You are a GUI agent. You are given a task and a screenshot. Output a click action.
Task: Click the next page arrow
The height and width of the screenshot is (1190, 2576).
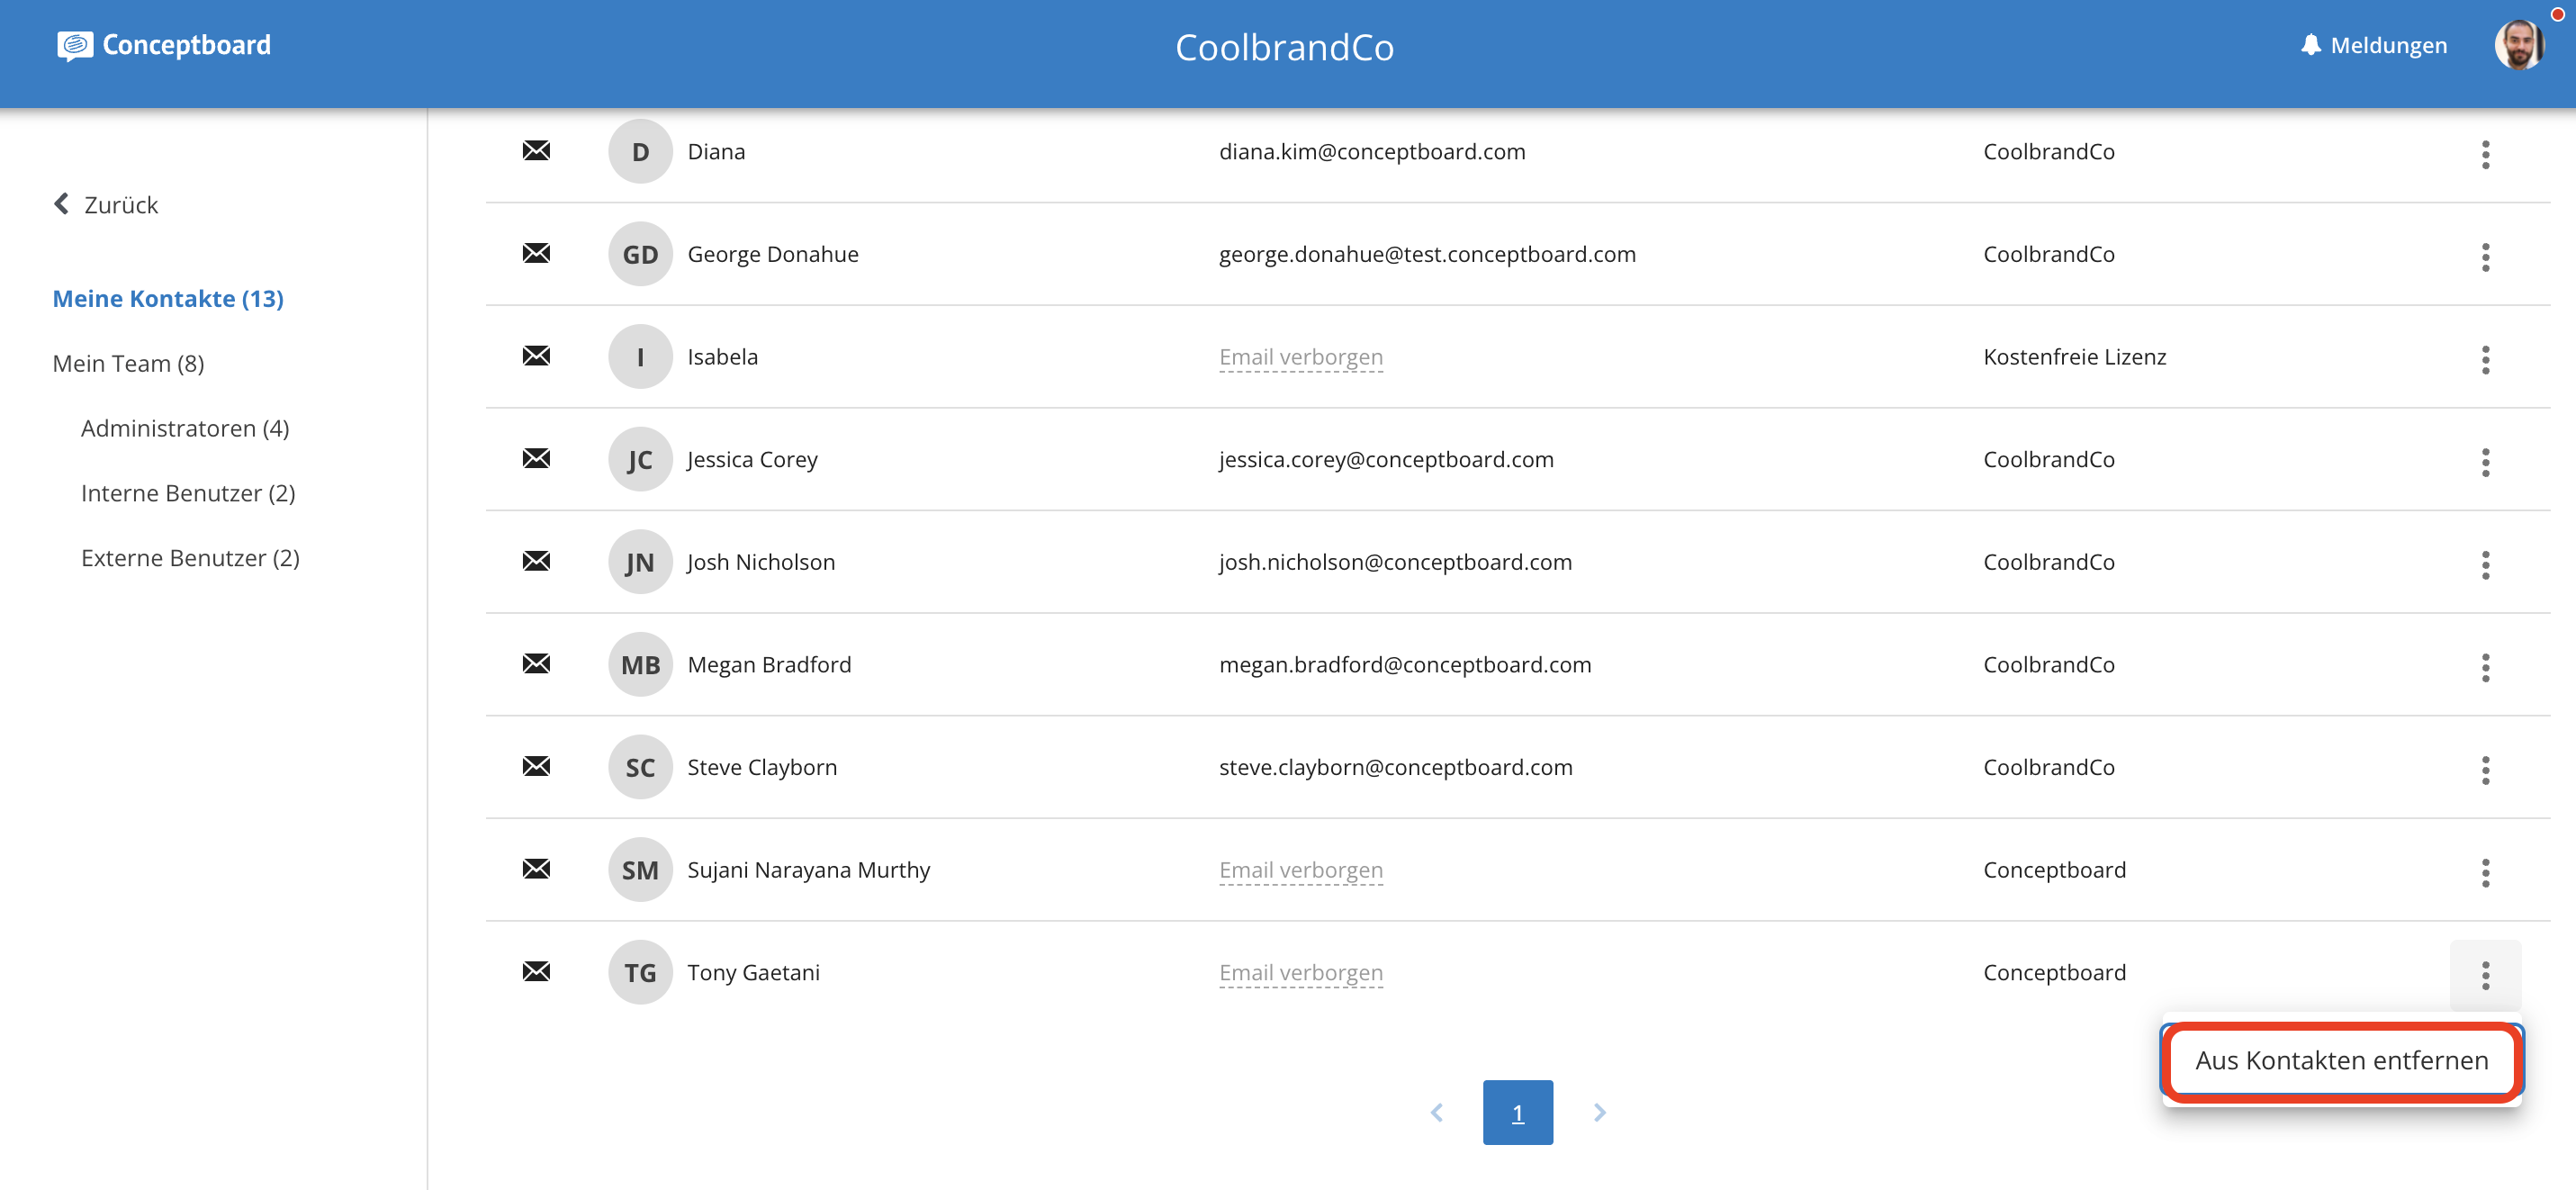pyautogui.click(x=1599, y=1112)
